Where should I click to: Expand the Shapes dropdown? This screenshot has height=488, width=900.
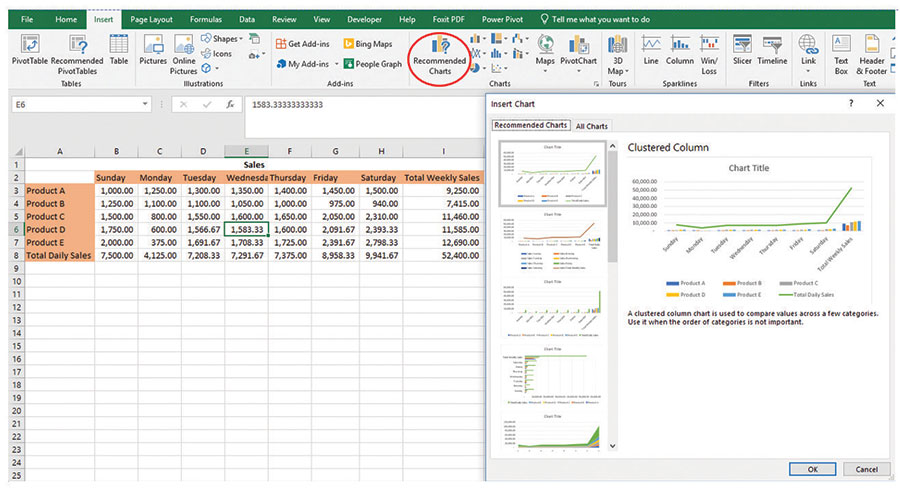point(241,39)
